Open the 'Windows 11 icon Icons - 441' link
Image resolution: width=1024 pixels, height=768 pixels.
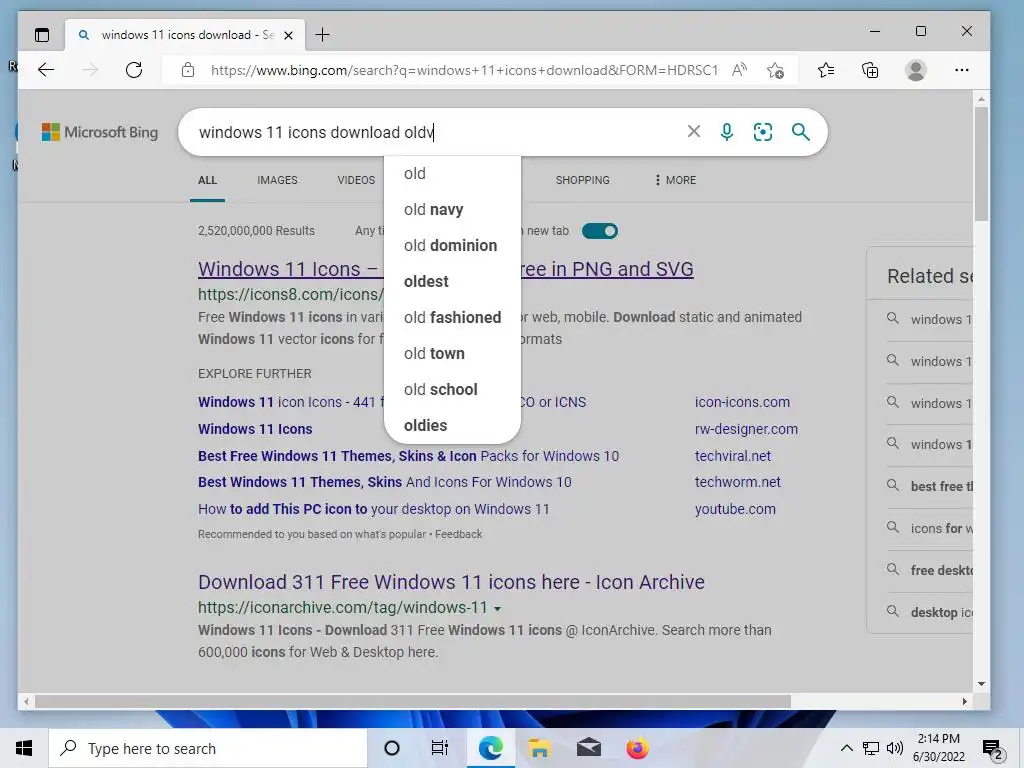(x=291, y=402)
